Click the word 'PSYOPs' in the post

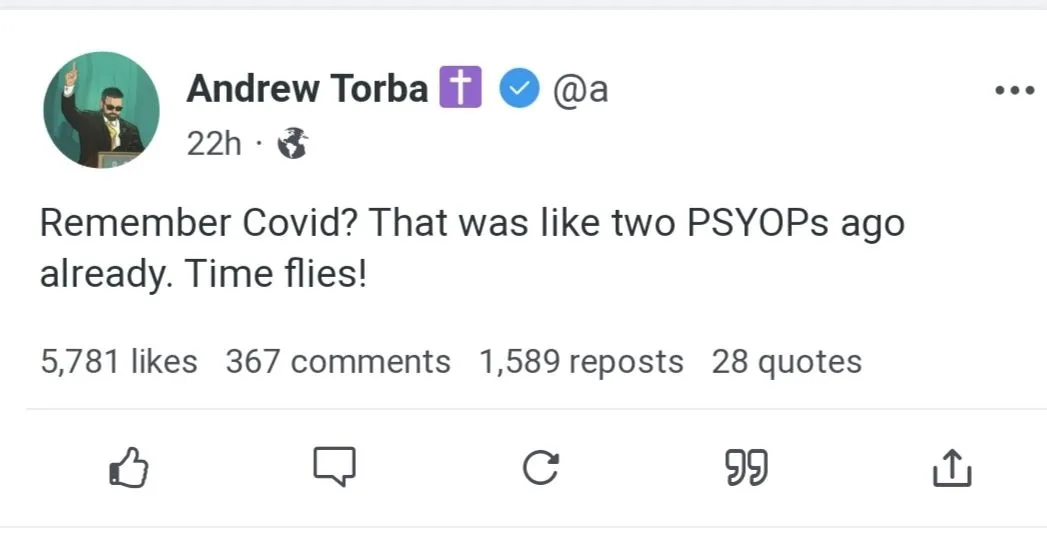(x=759, y=222)
